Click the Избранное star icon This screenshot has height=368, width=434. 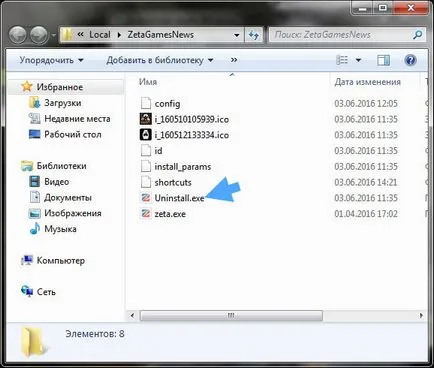[x=27, y=87]
